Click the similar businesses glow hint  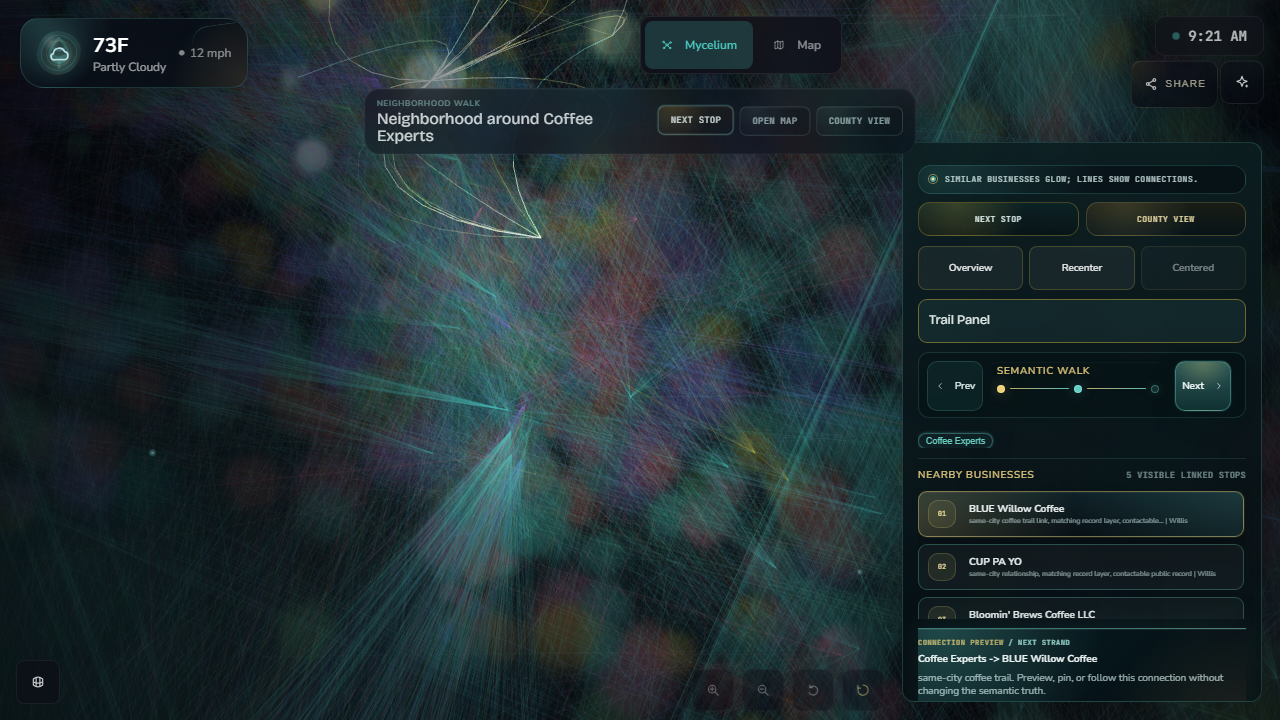click(x=1082, y=179)
